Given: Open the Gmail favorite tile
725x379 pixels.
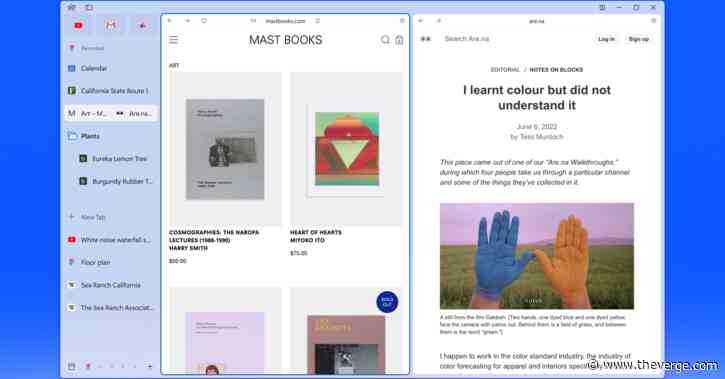Looking at the screenshot, I should coord(111,25).
